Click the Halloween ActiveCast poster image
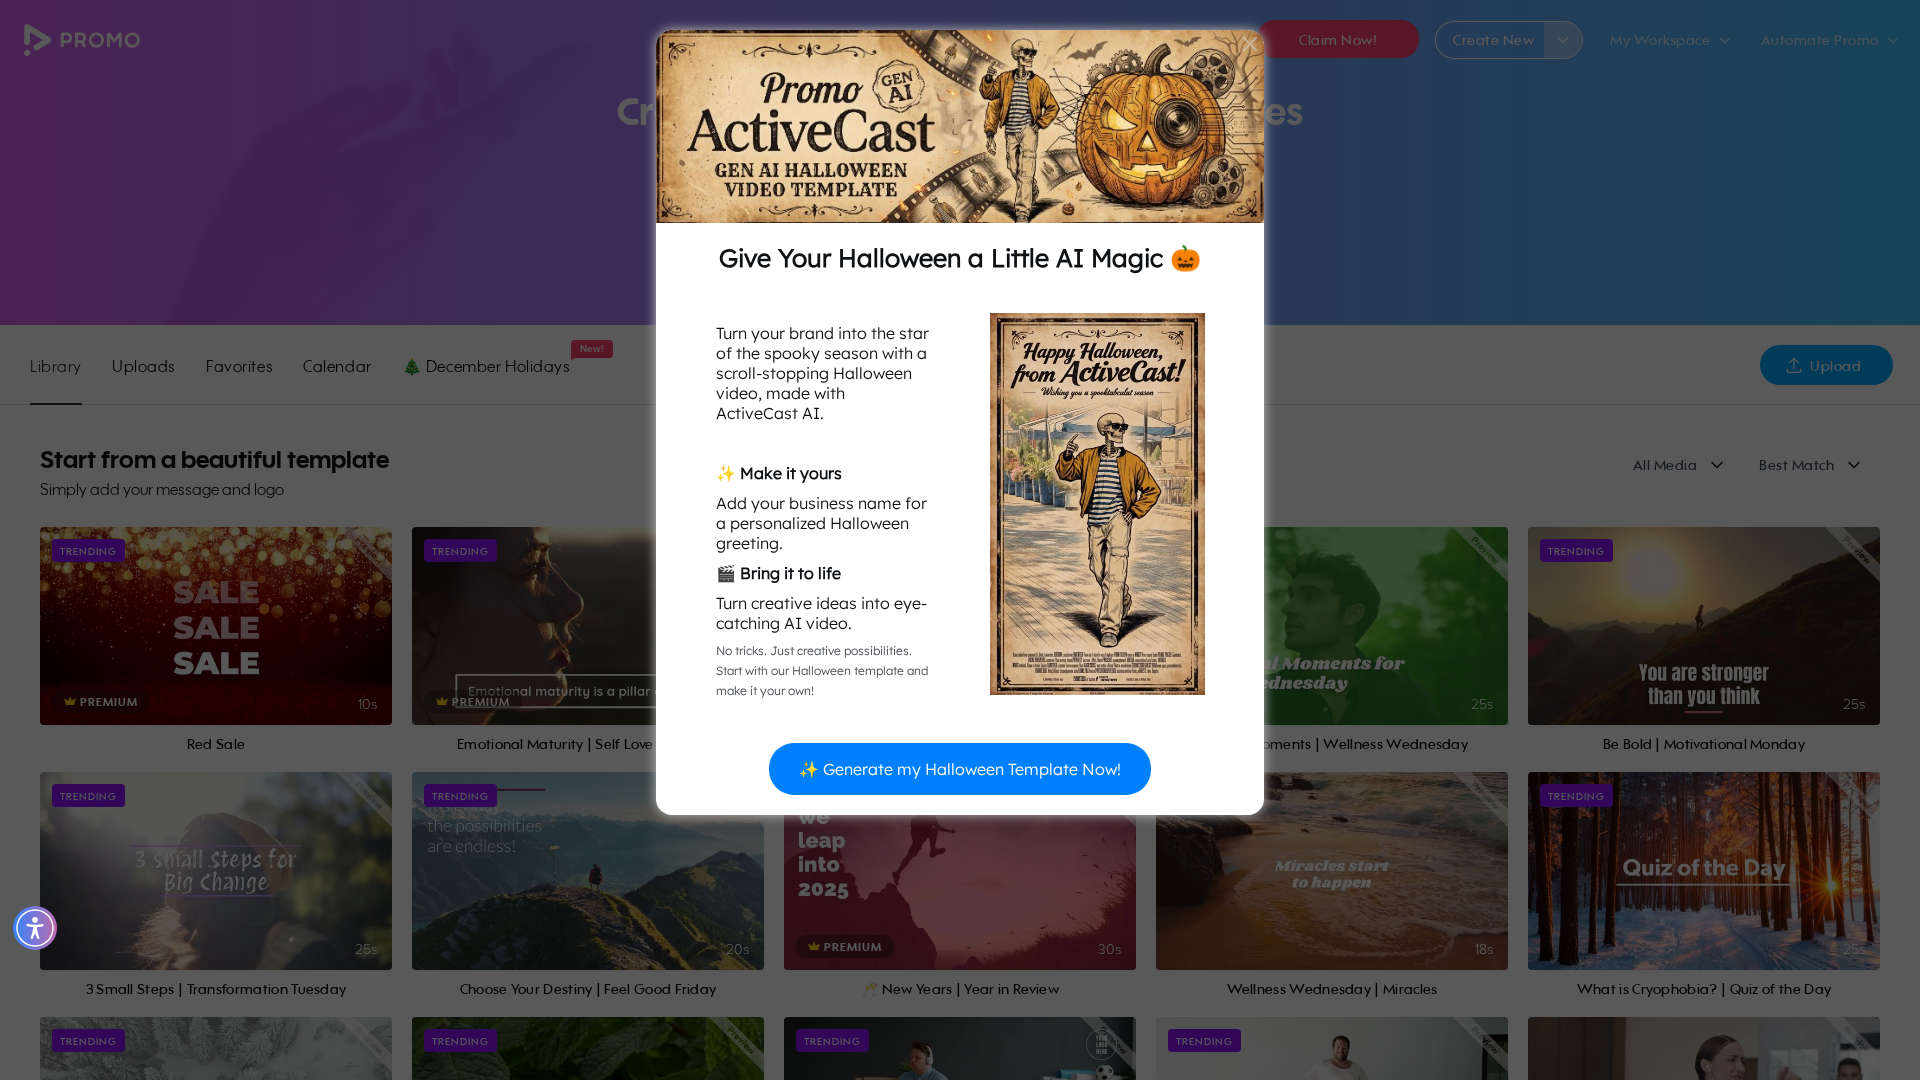The width and height of the screenshot is (1920, 1080). (x=1097, y=504)
